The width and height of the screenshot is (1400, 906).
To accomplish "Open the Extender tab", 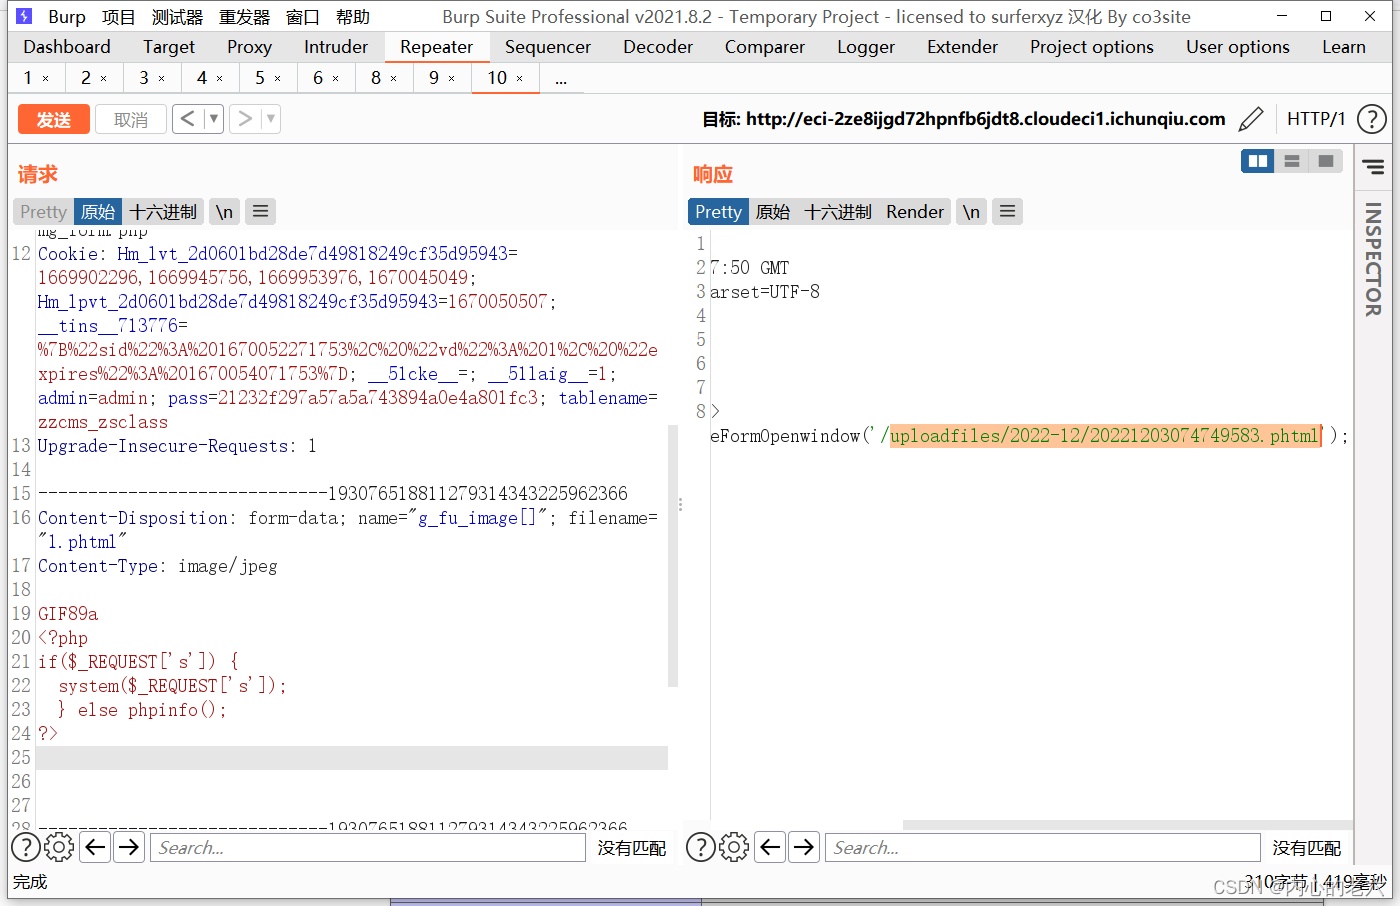I will [x=962, y=47].
